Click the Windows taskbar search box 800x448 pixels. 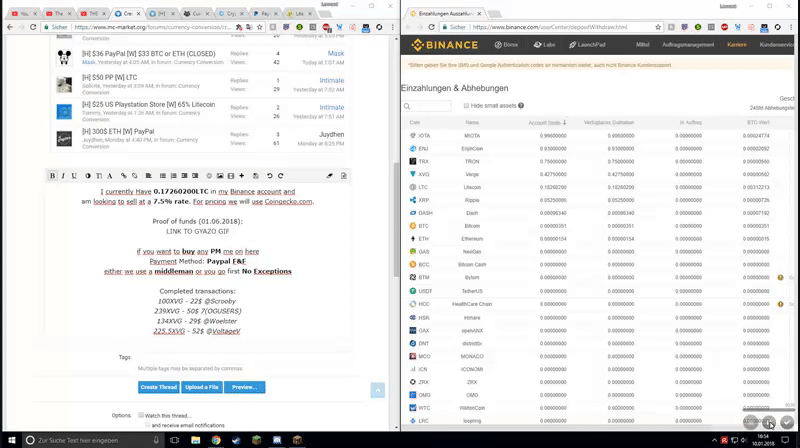tap(92, 440)
